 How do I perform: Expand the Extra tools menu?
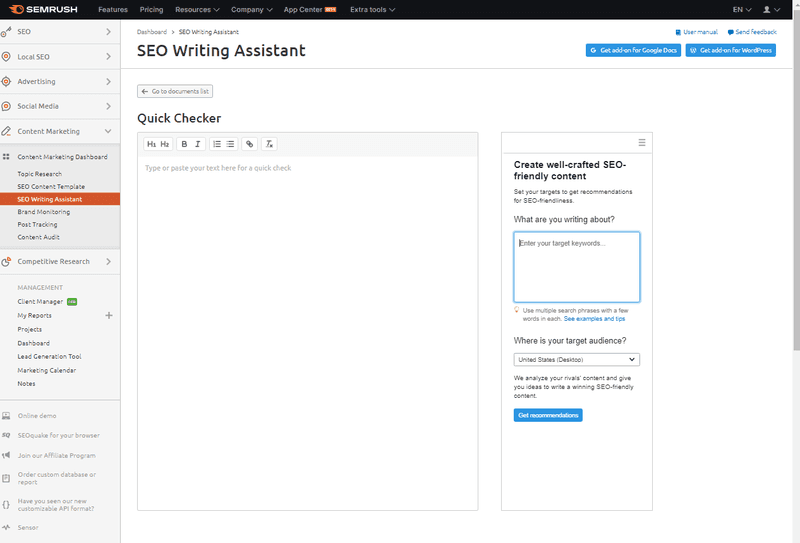[372, 9]
